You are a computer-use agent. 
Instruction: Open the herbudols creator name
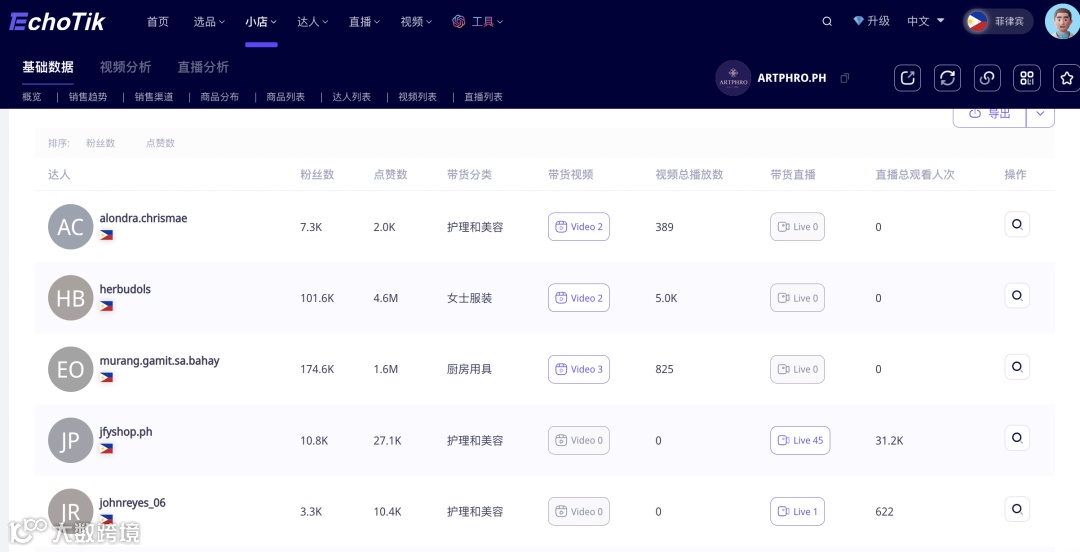pos(125,289)
